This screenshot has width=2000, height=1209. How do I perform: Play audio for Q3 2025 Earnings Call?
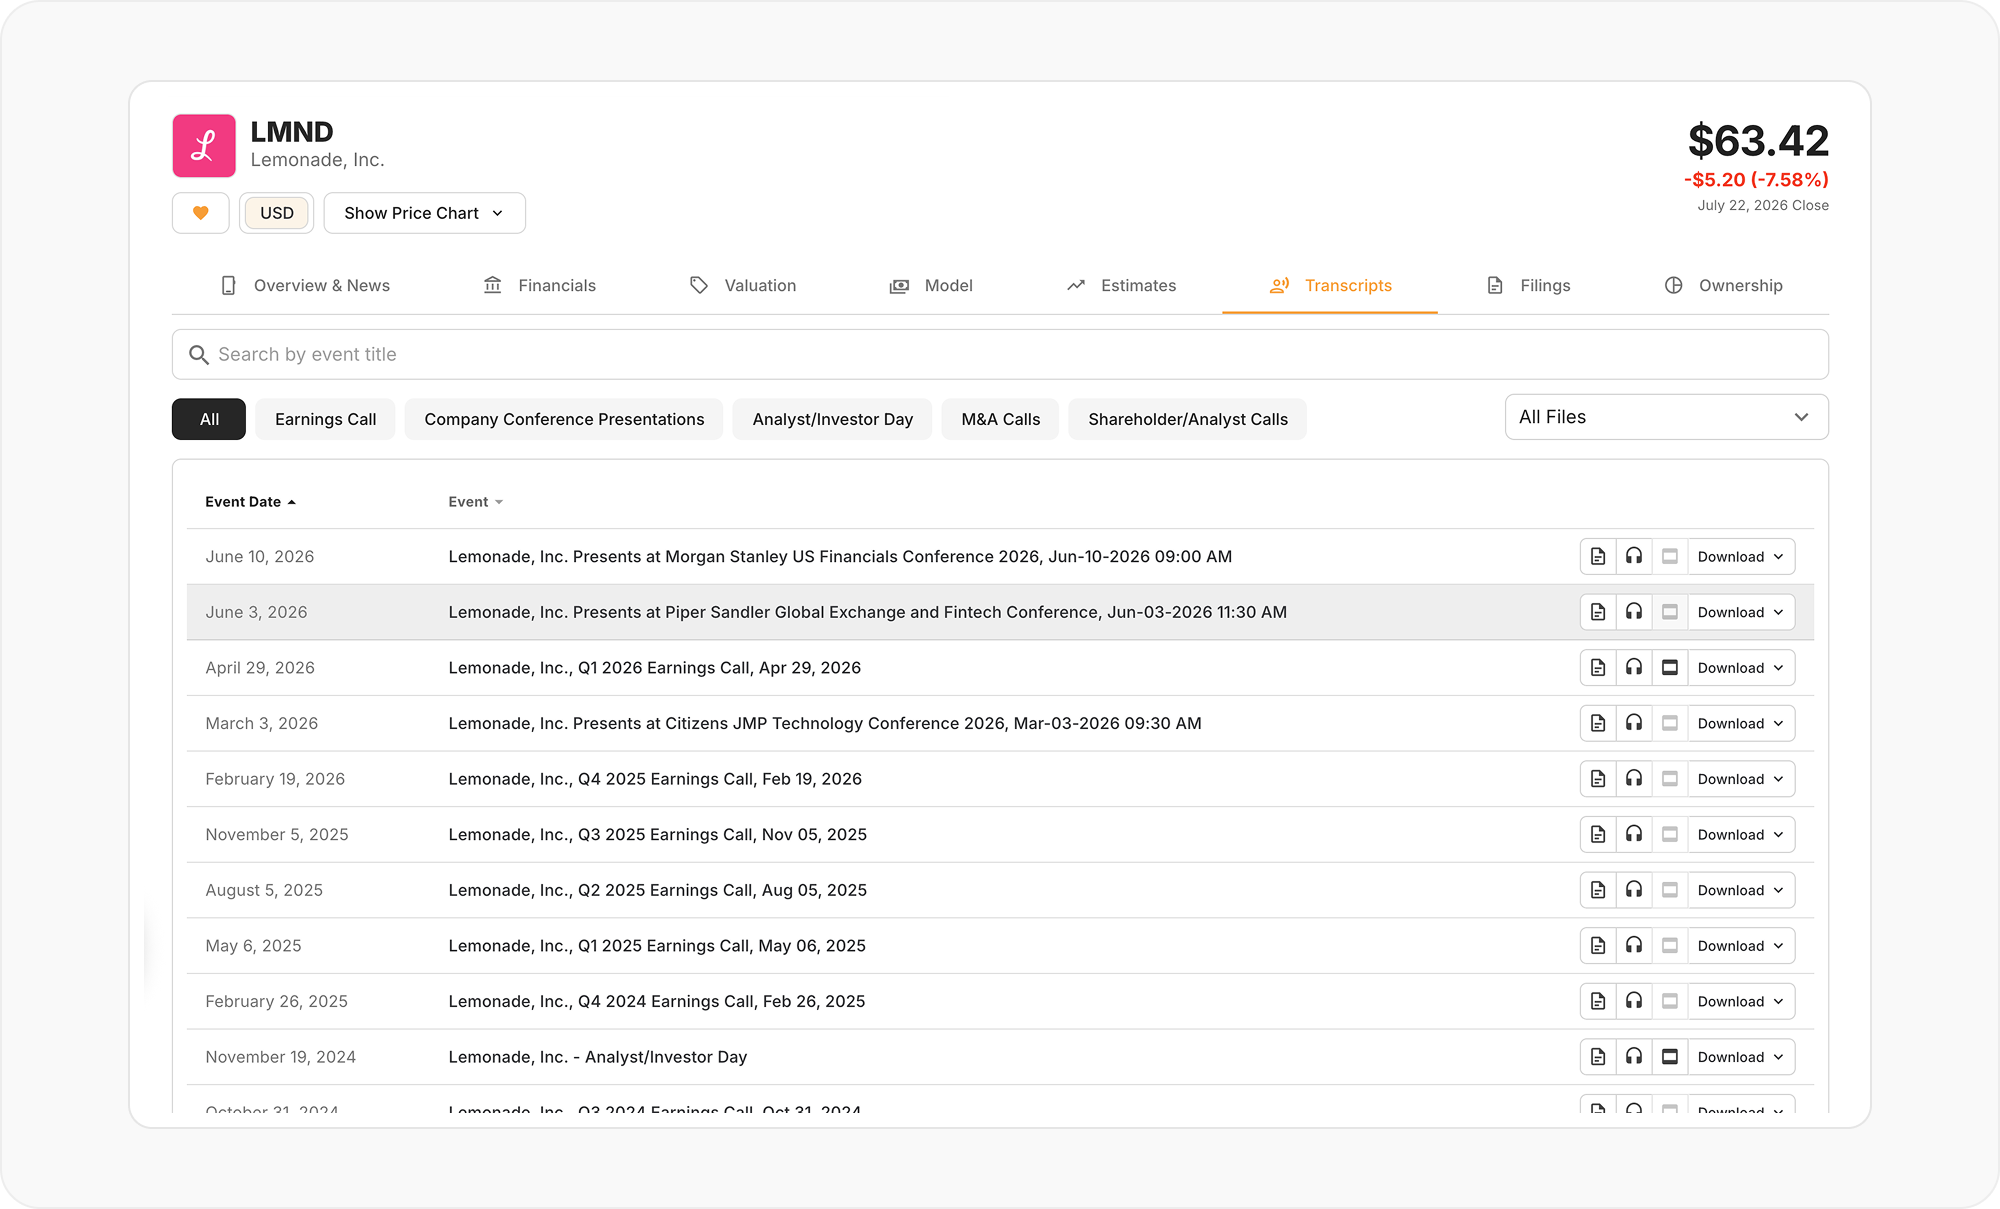pos(1634,835)
